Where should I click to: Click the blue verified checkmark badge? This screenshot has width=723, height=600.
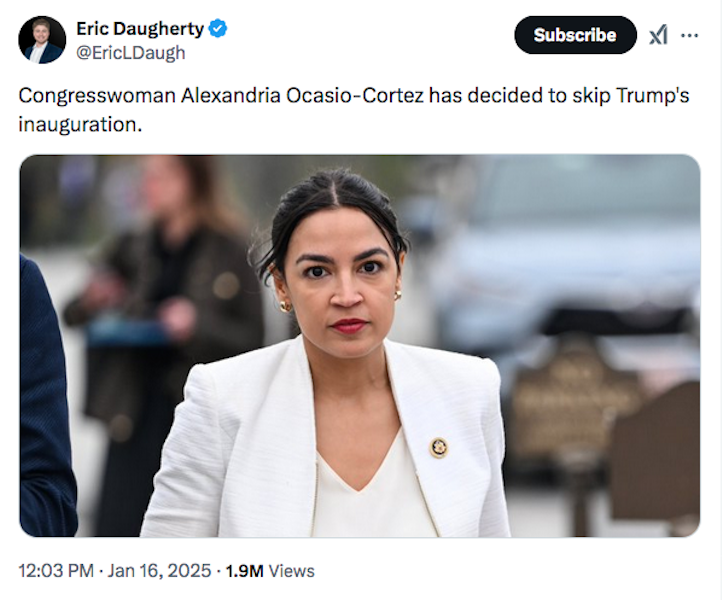coord(218,29)
